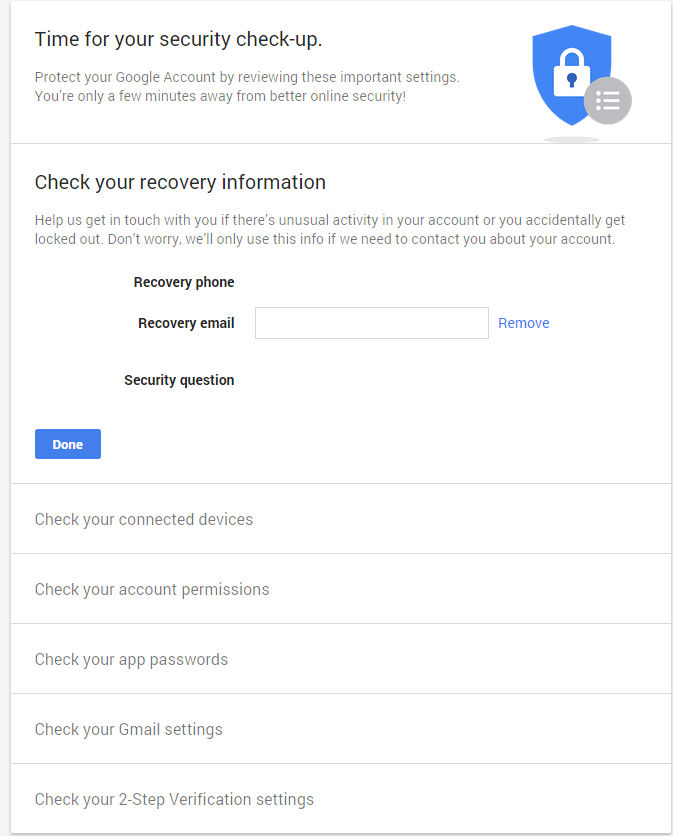Image resolution: width=673 pixels, height=836 pixels.
Task: Select the Recovery email label
Action: point(186,323)
